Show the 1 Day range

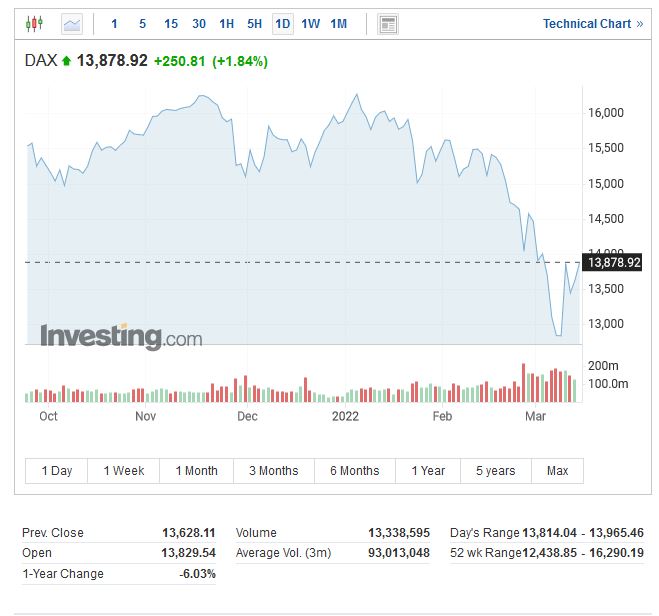pyautogui.click(x=57, y=471)
